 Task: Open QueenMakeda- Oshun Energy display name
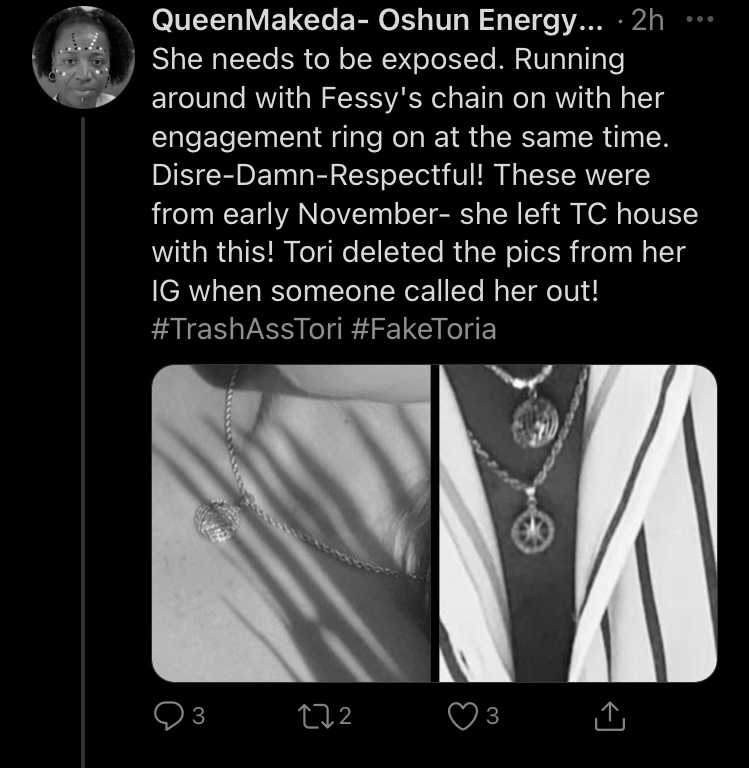pos(378,21)
